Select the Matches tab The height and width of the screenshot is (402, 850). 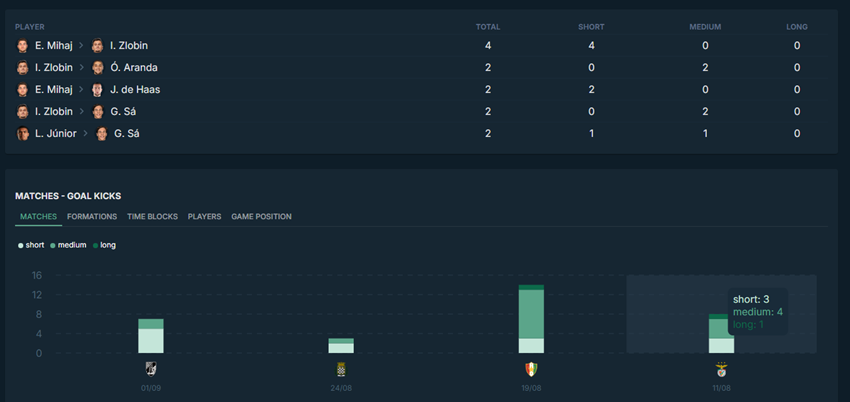point(38,216)
